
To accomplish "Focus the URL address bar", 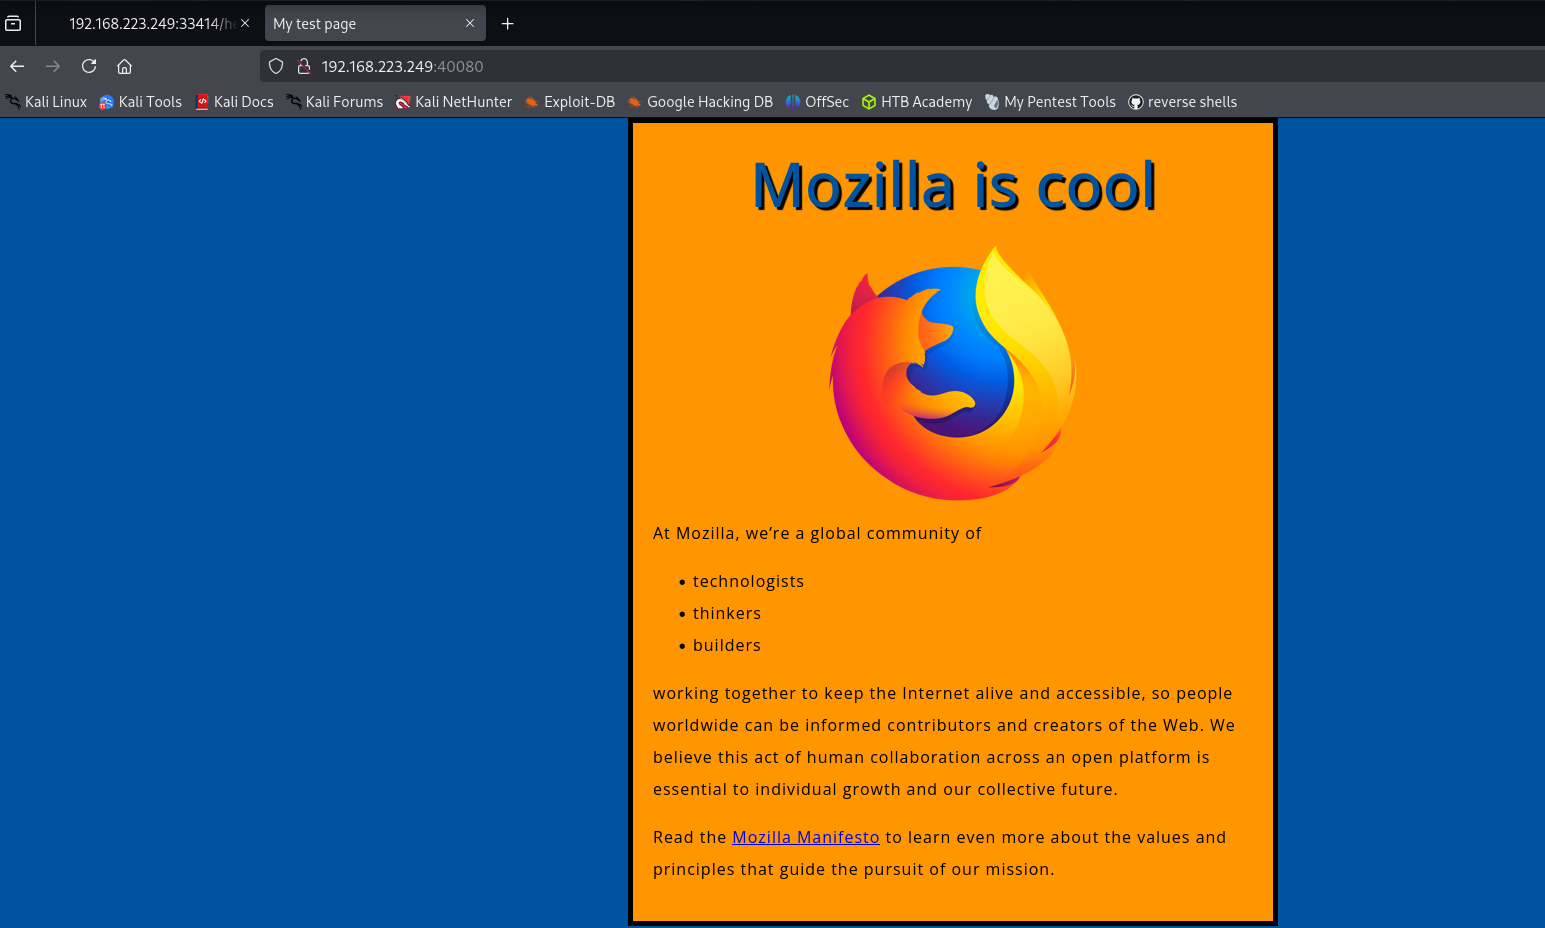I will point(900,66).
